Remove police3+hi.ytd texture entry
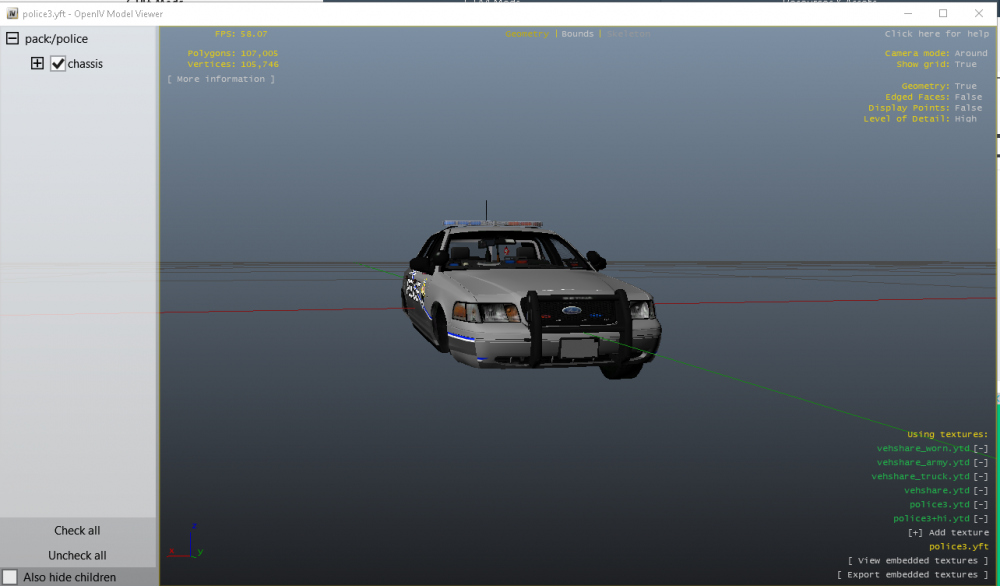The height and width of the screenshot is (586, 1000). coord(980,518)
